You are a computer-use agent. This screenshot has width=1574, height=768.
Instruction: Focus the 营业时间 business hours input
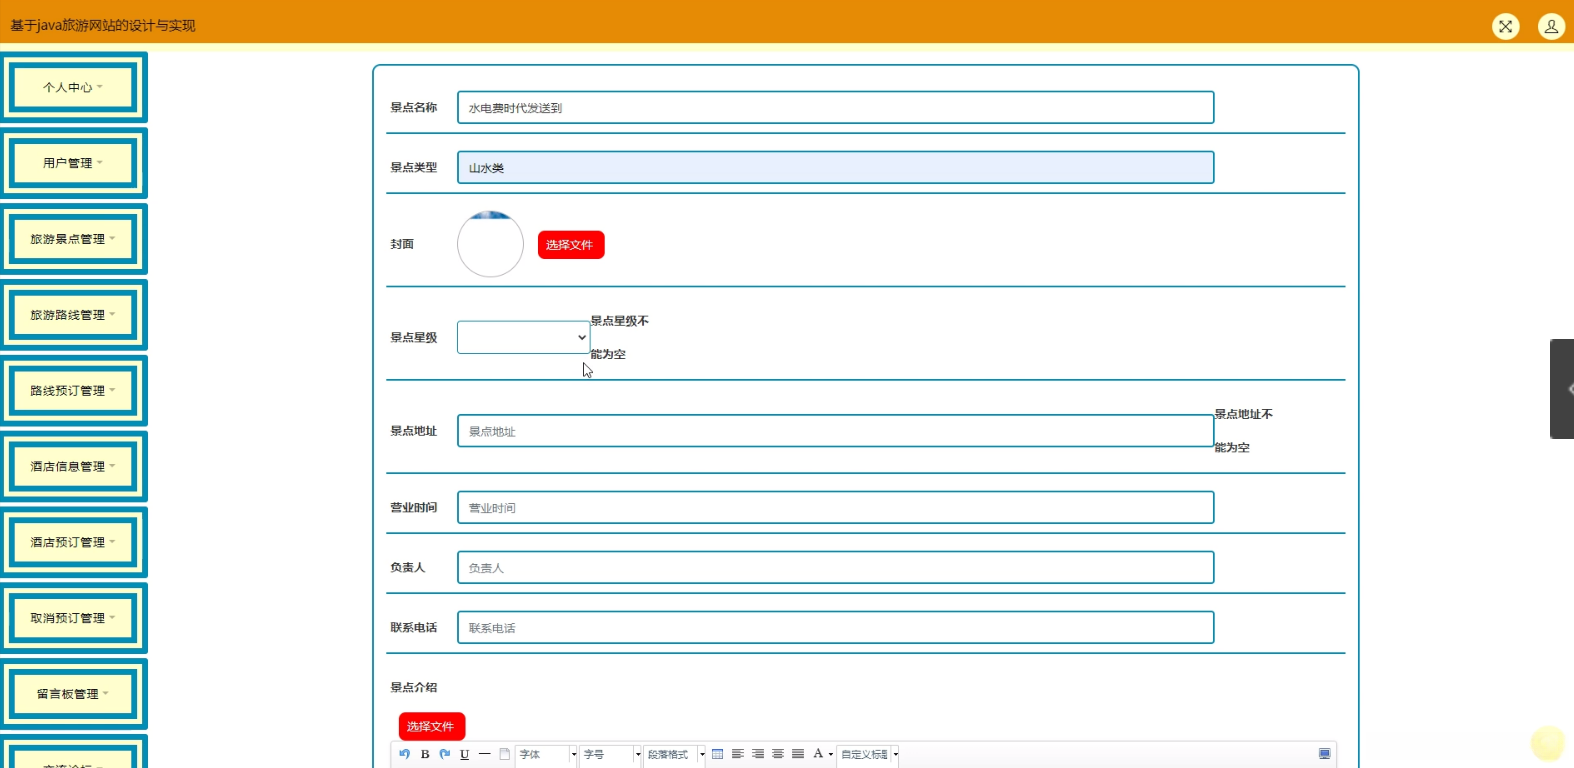tap(835, 508)
